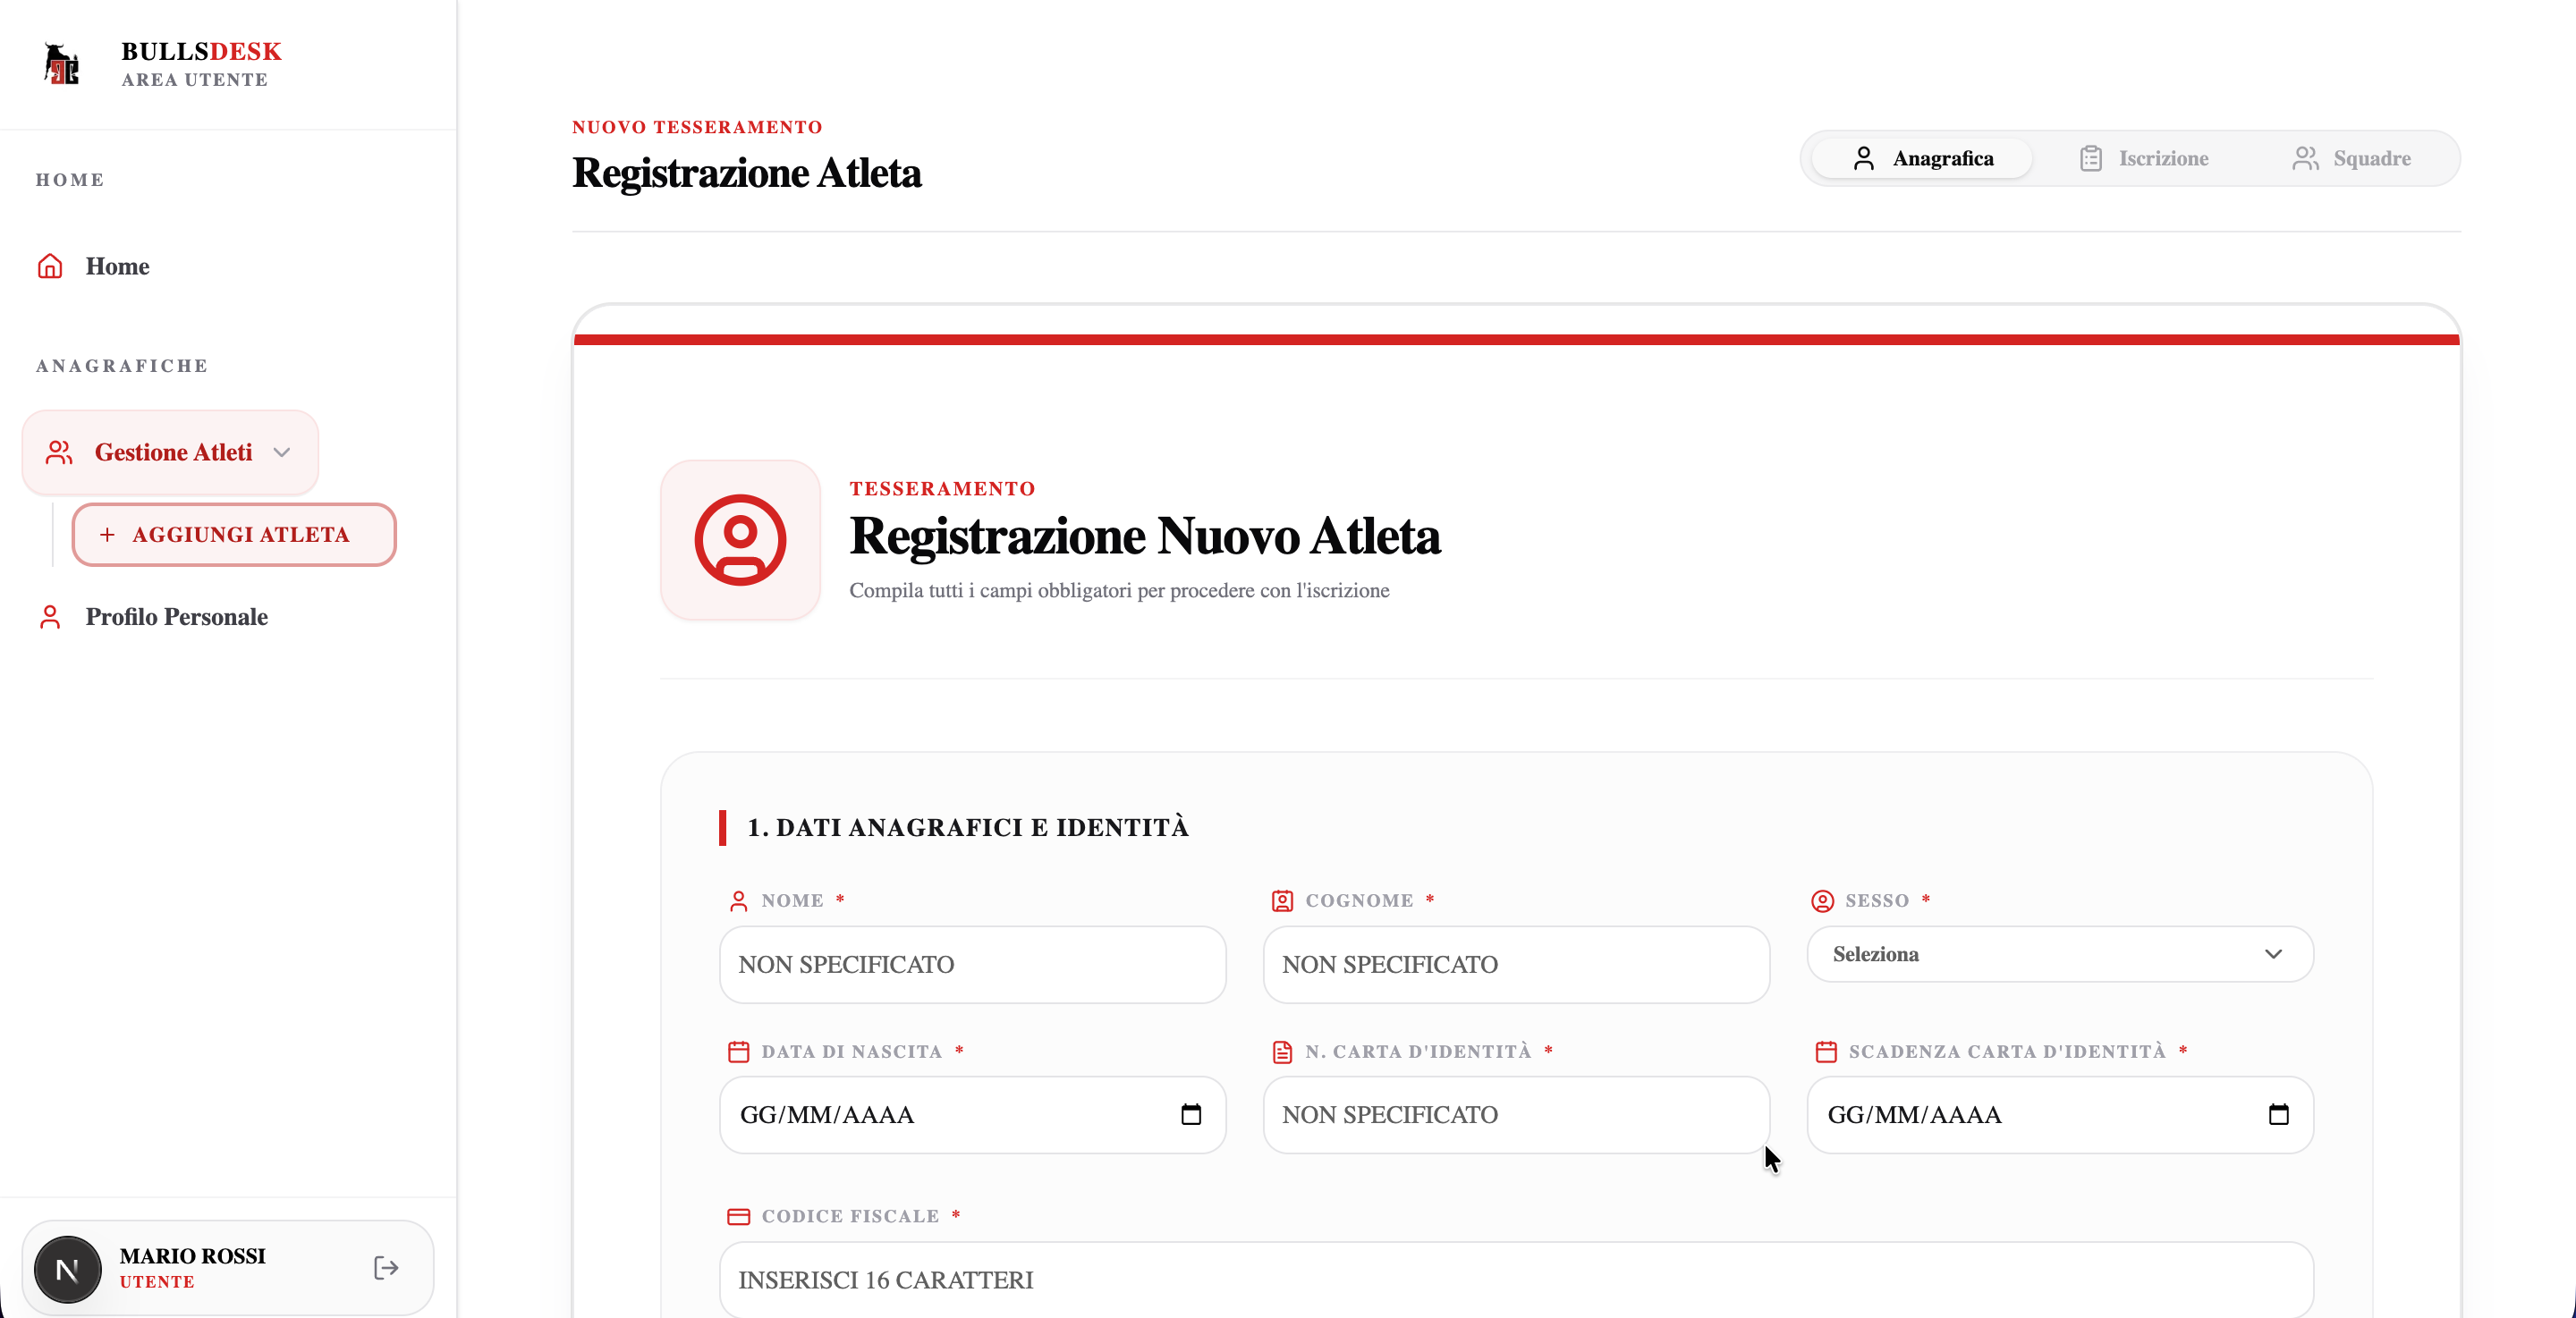The height and width of the screenshot is (1318, 2576).
Task: Click the Home house icon in sidebar
Action: tap(50, 266)
